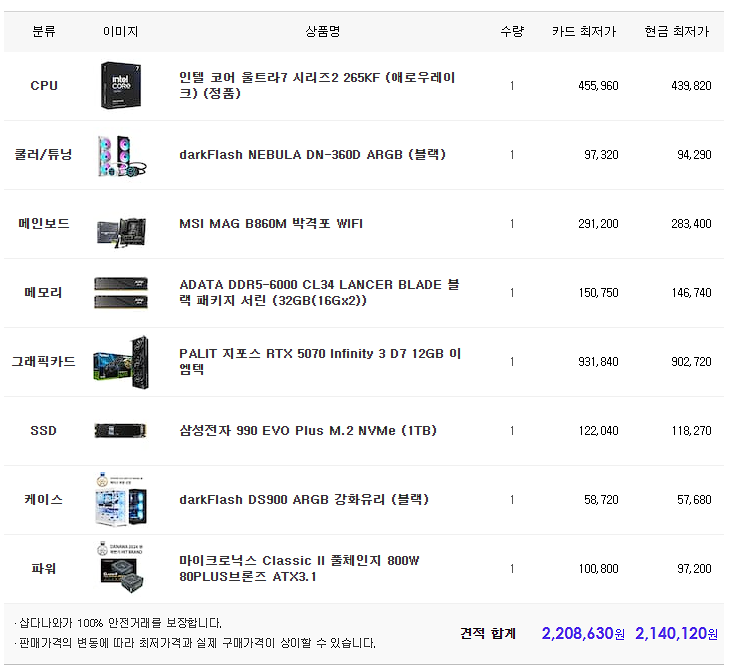Click total card price 2,208,630원
This screenshot has width=737, height=667.
583,634
